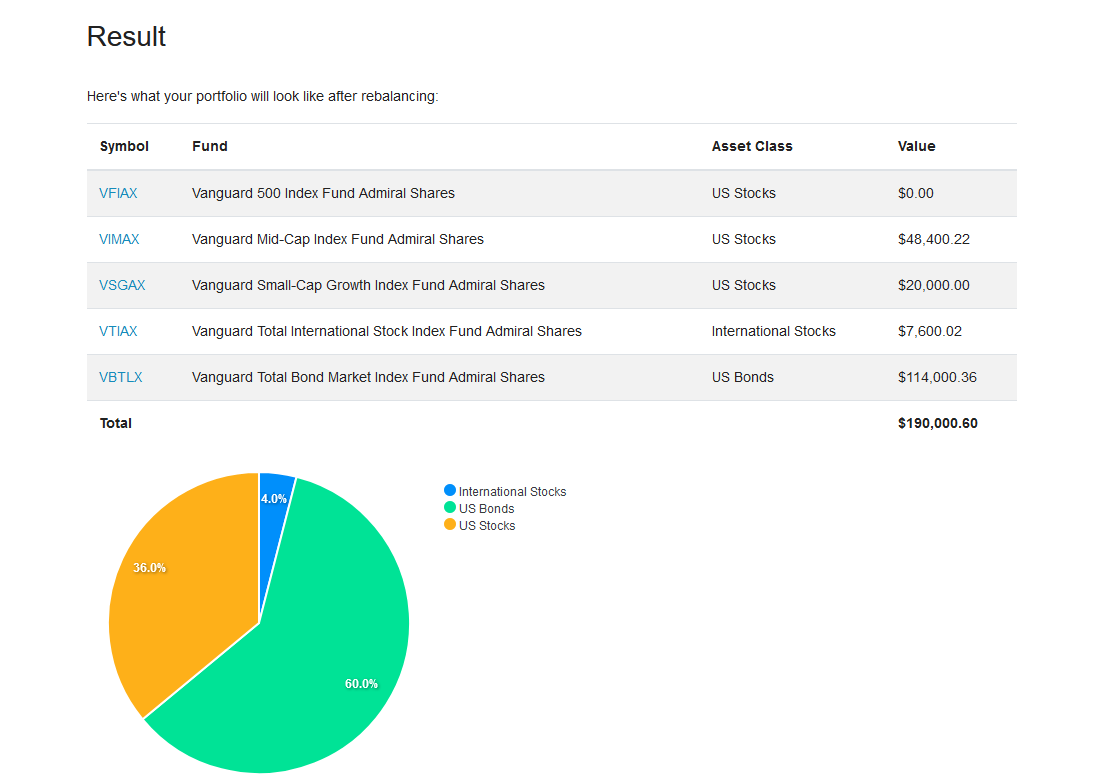
Task: Click Vanguard 500 Index Fund Admiral Shares
Action: (x=323, y=193)
